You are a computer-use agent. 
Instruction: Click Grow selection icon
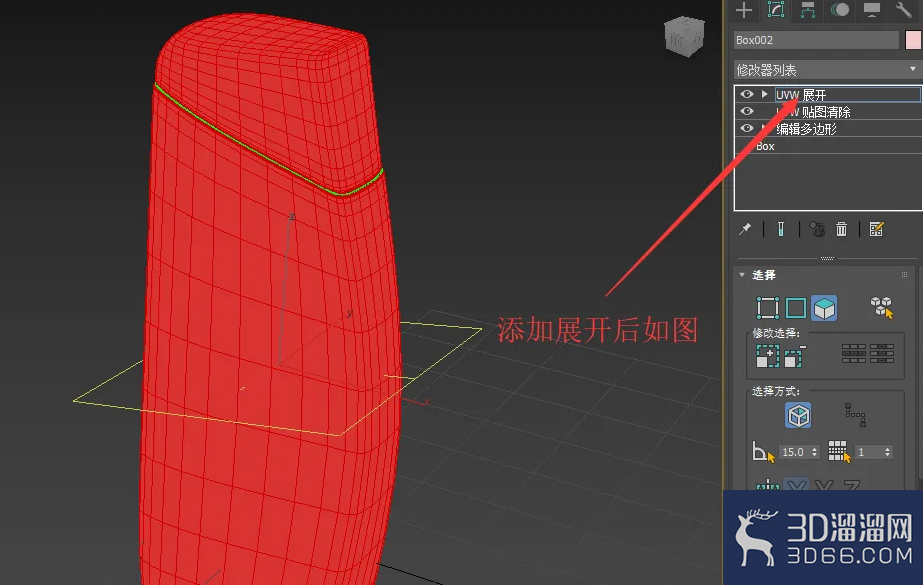(x=768, y=356)
